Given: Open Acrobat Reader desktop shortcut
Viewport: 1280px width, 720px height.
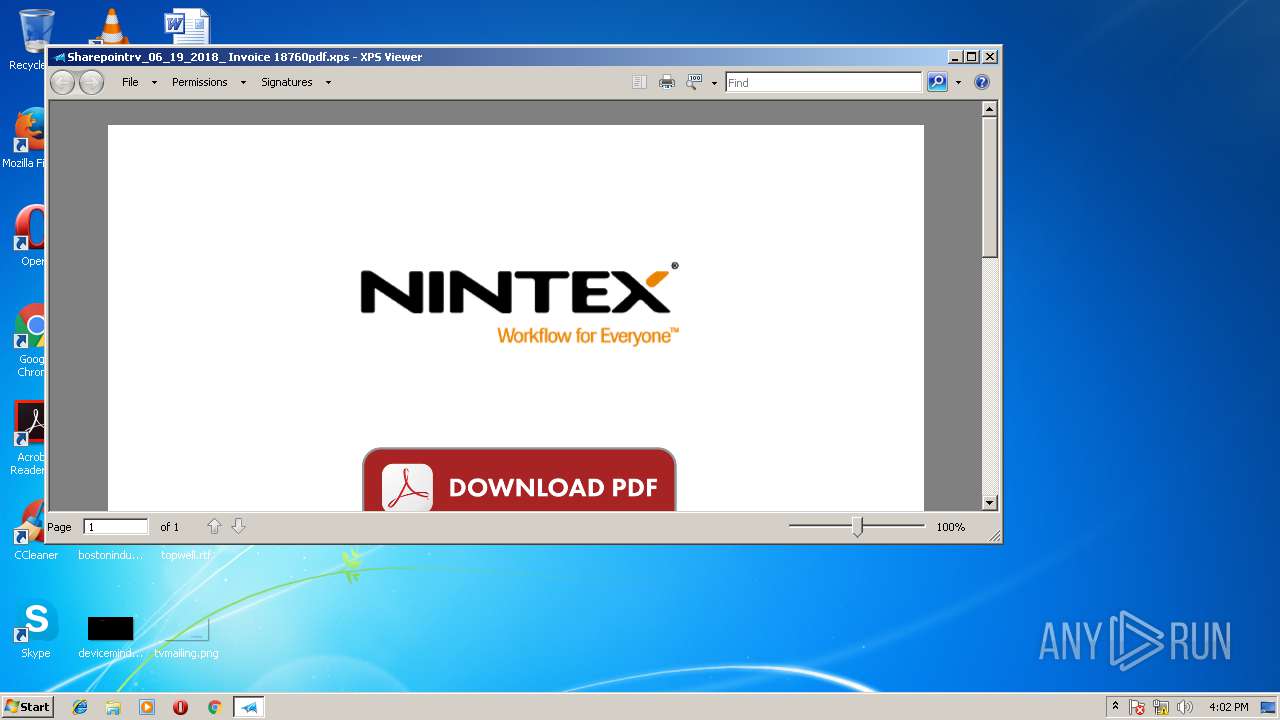Looking at the screenshot, I should (30, 438).
